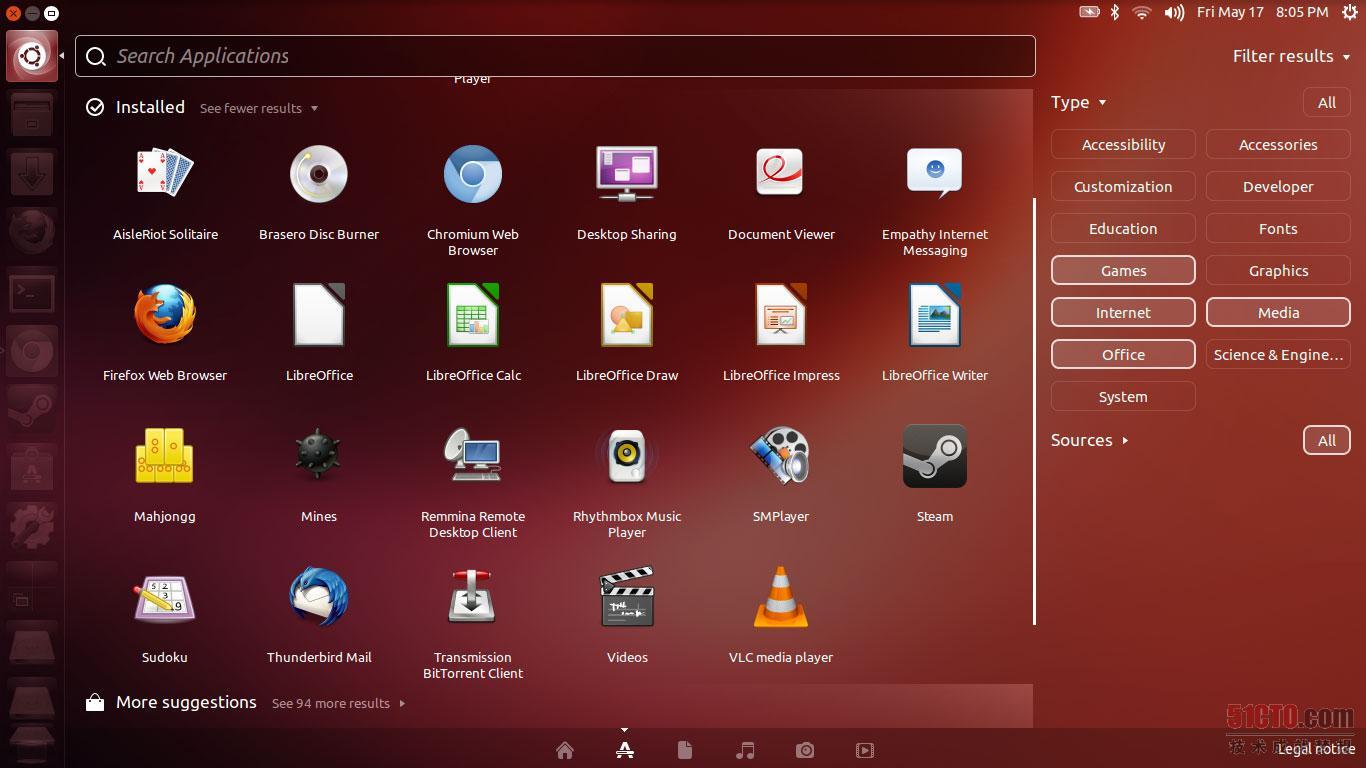Launch Document Viewer
The image size is (1366, 768).
781,174
